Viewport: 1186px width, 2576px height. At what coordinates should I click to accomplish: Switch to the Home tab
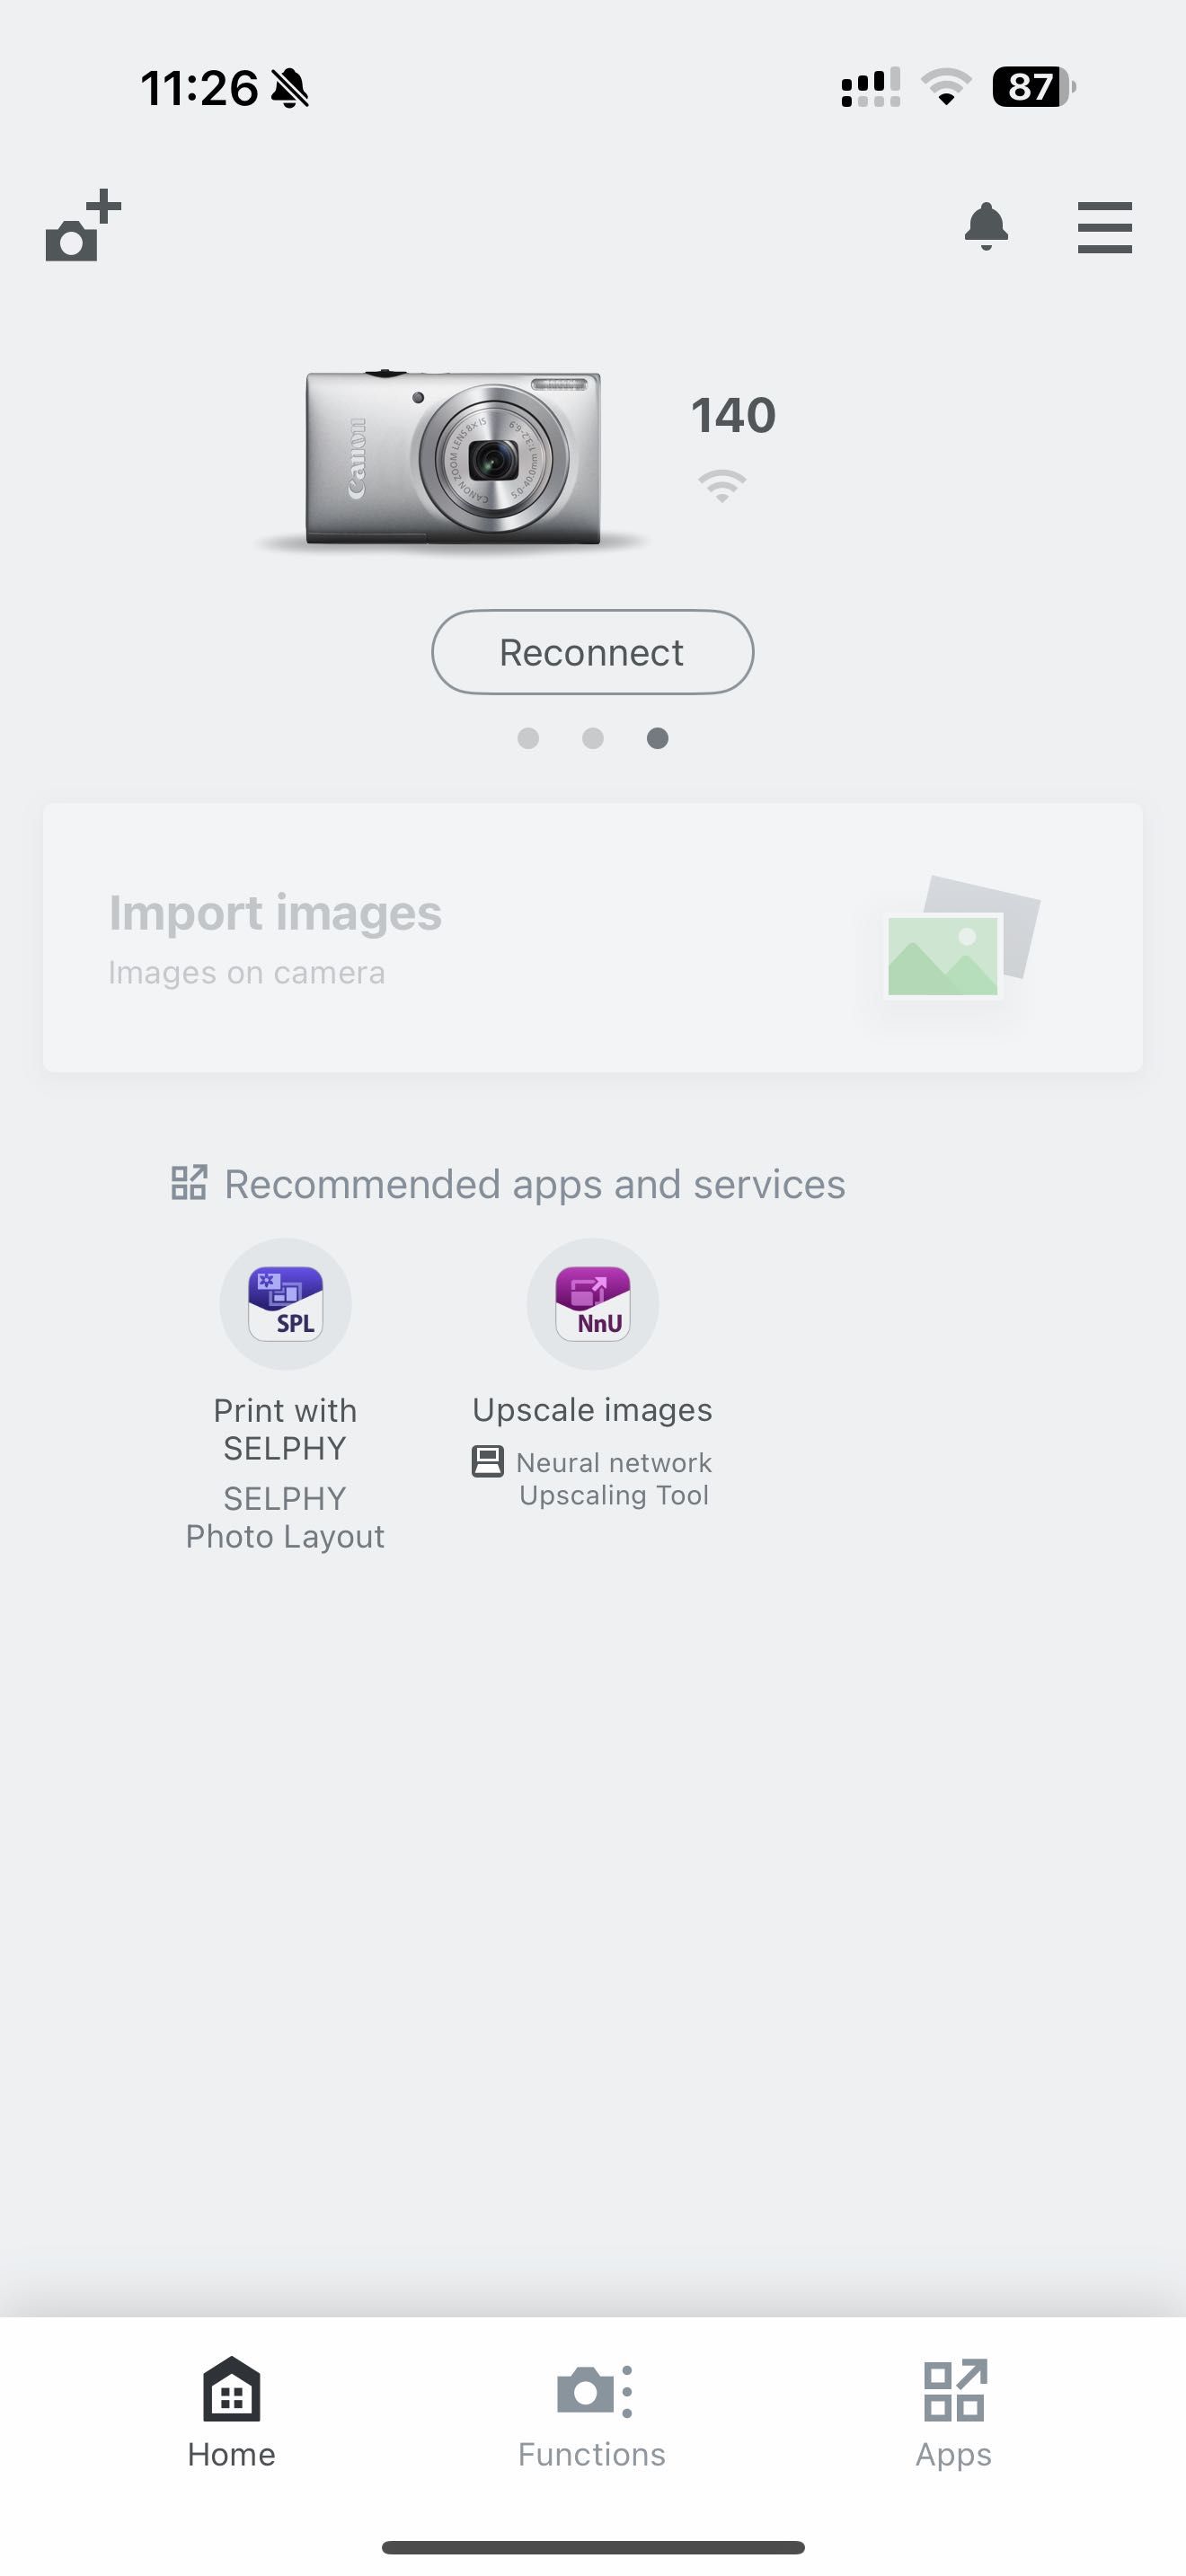click(x=231, y=2412)
